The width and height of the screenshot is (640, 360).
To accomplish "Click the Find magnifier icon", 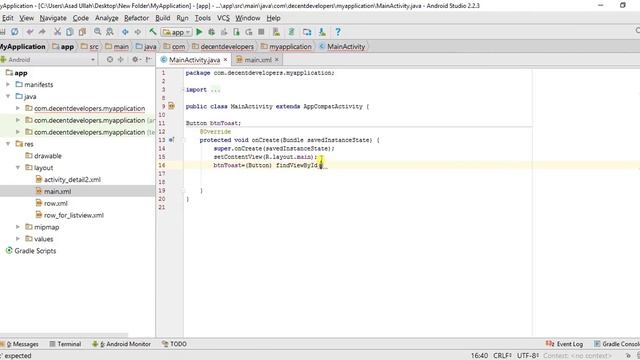I will [x=98, y=32].
